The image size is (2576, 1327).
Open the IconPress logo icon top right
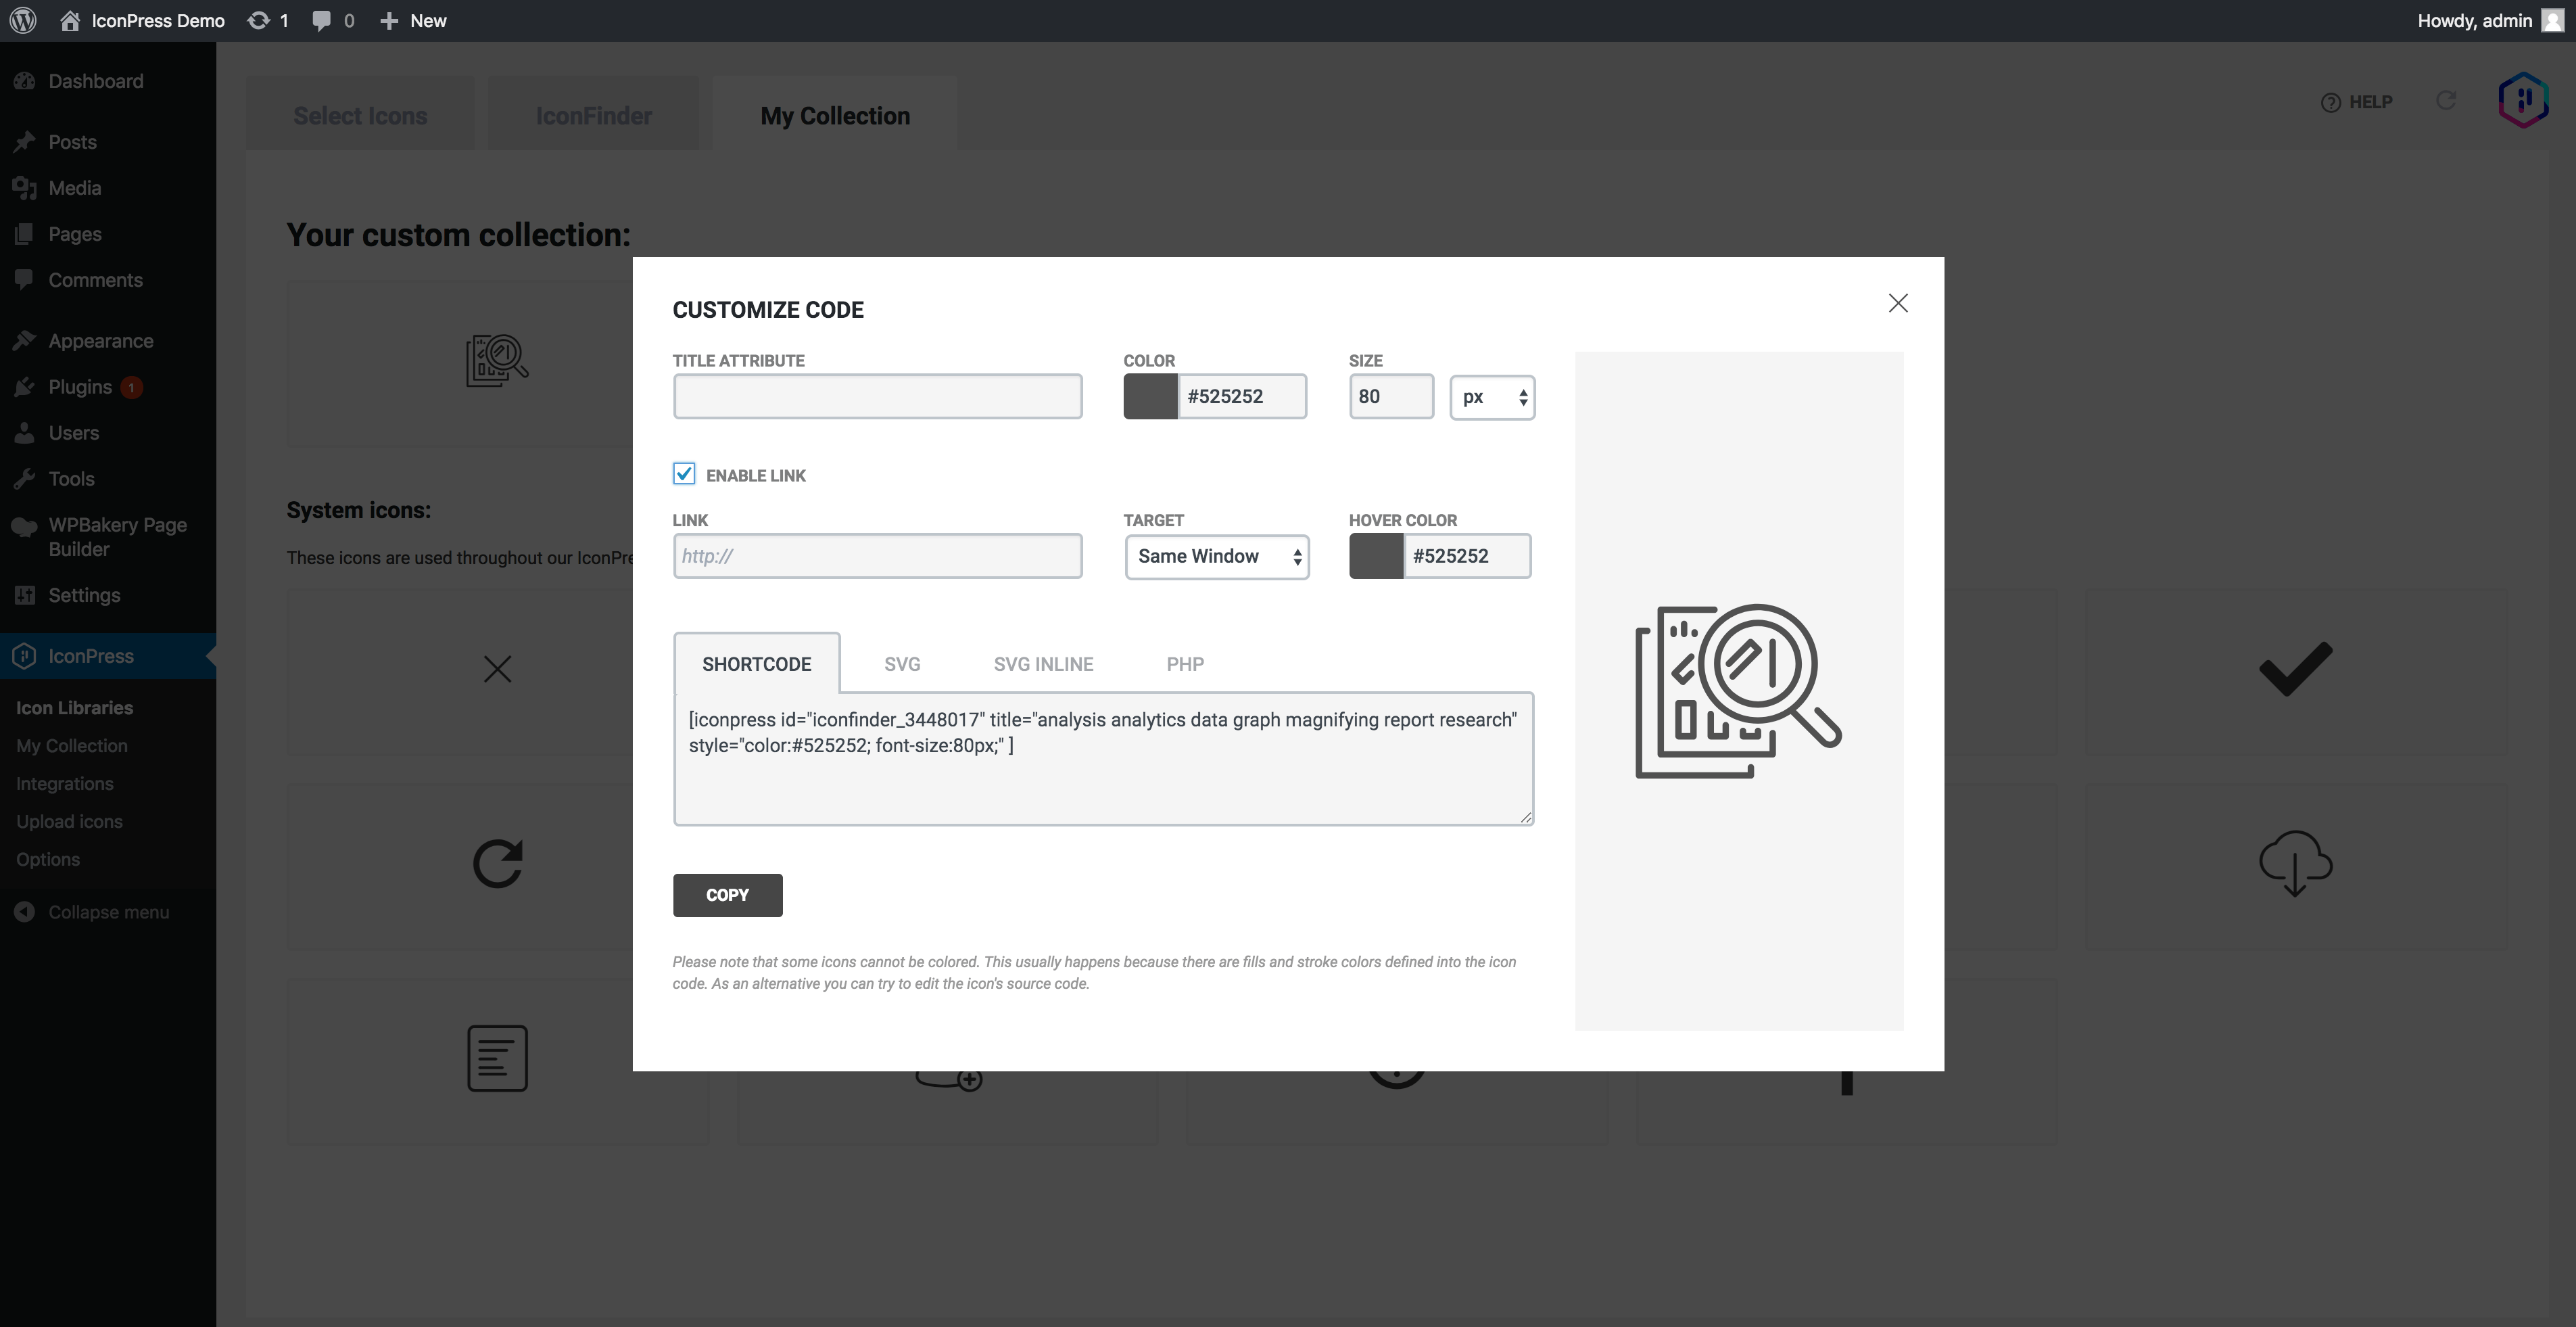(x=2523, y=100)
